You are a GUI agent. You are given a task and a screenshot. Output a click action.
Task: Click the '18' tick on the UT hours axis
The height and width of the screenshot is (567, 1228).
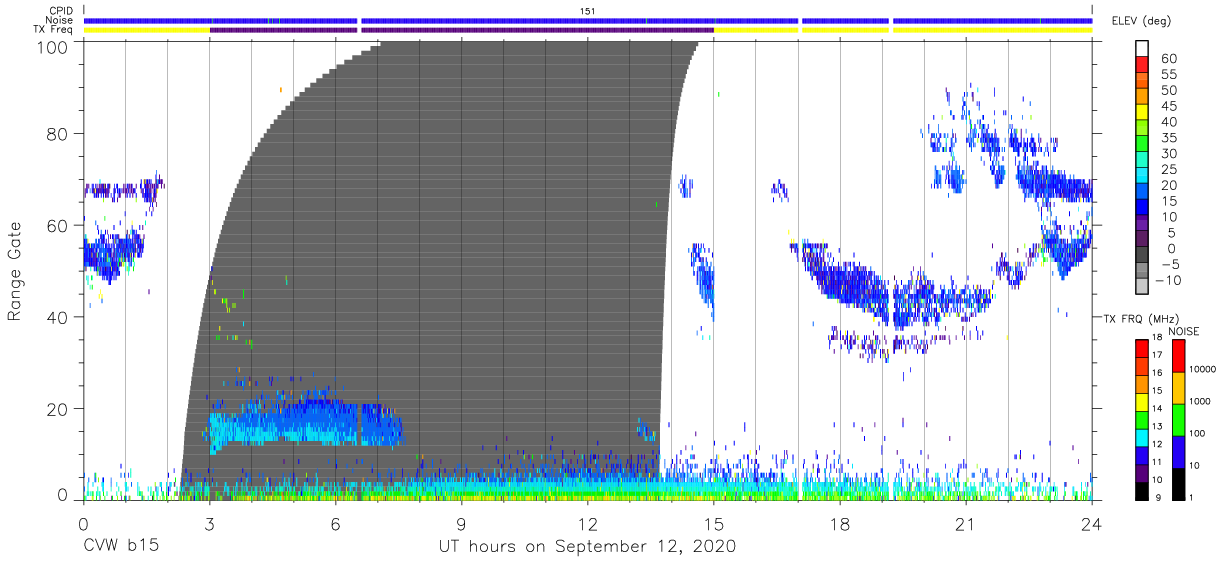pos(840,524)
